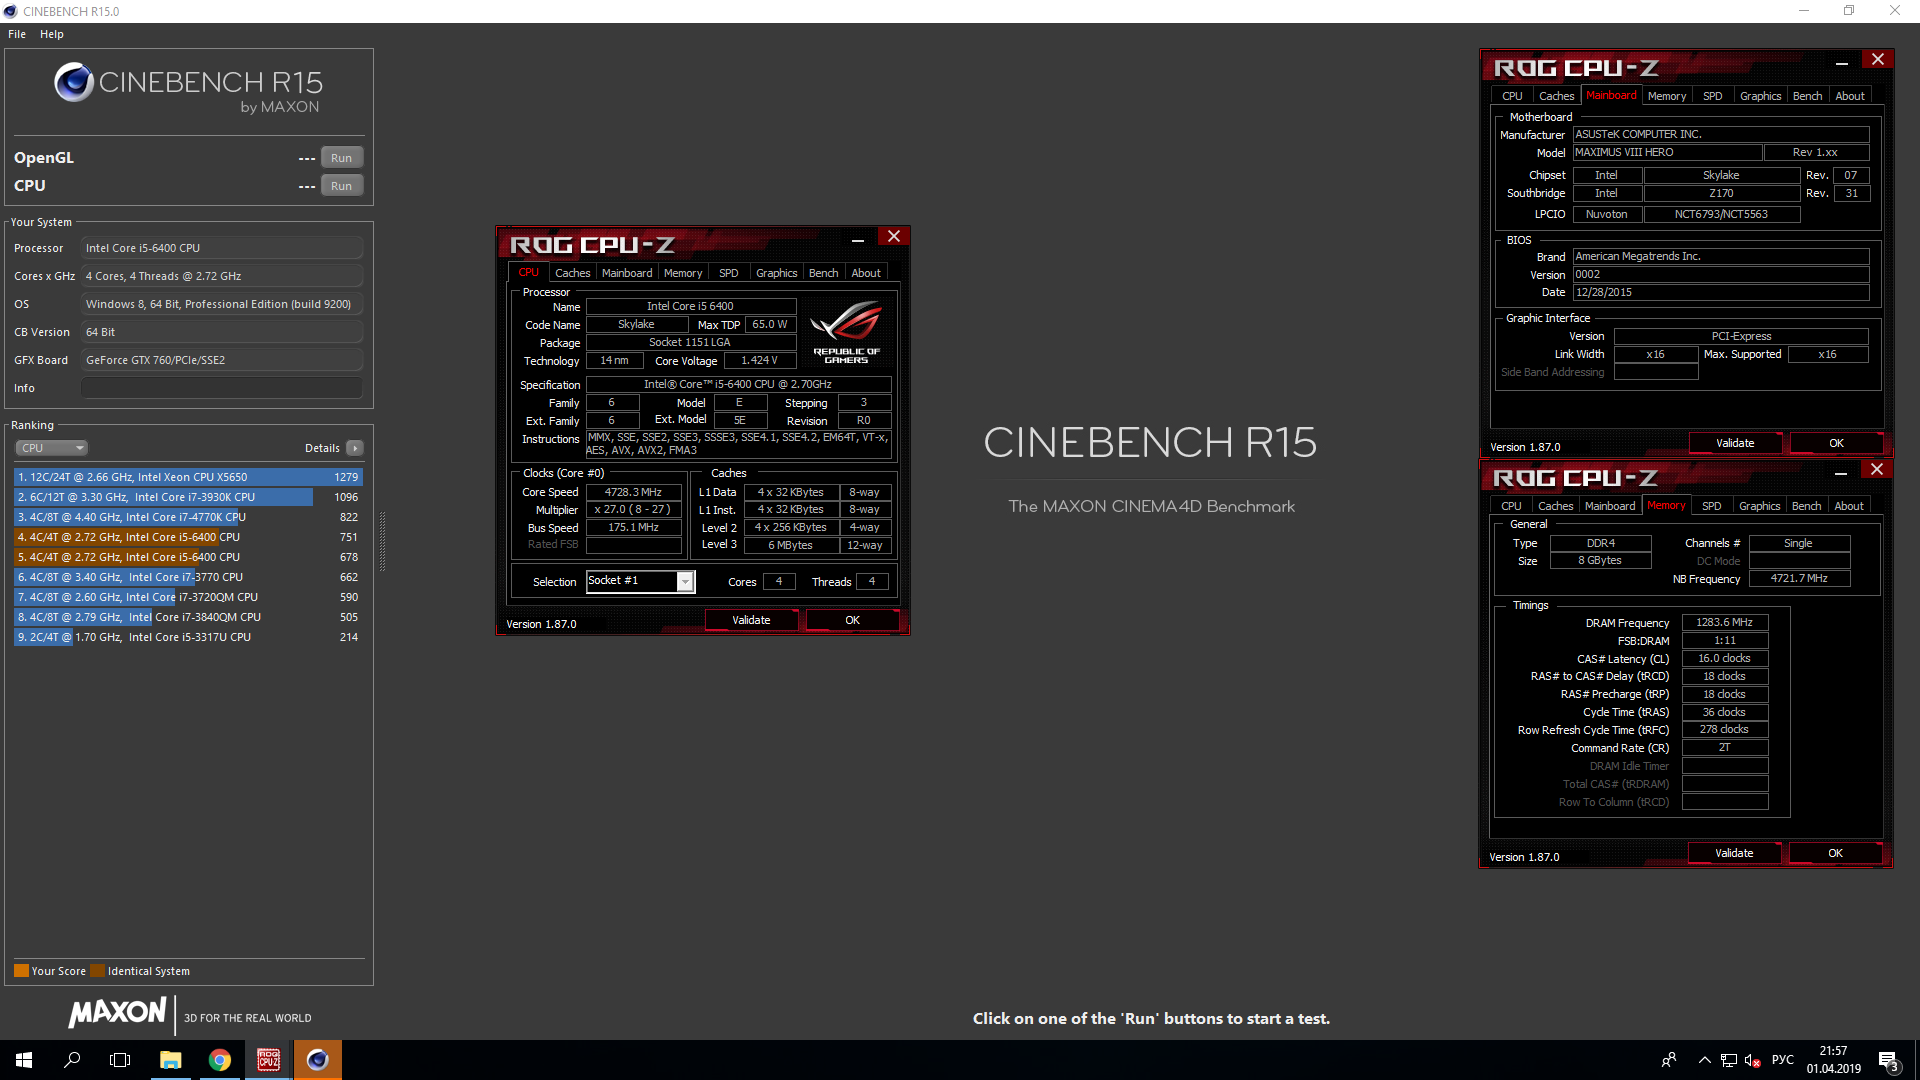Open Bench tab in center CPU-Z
Image resolution: width=1920 pixels, height=1080 pixels.
(824, 273)
